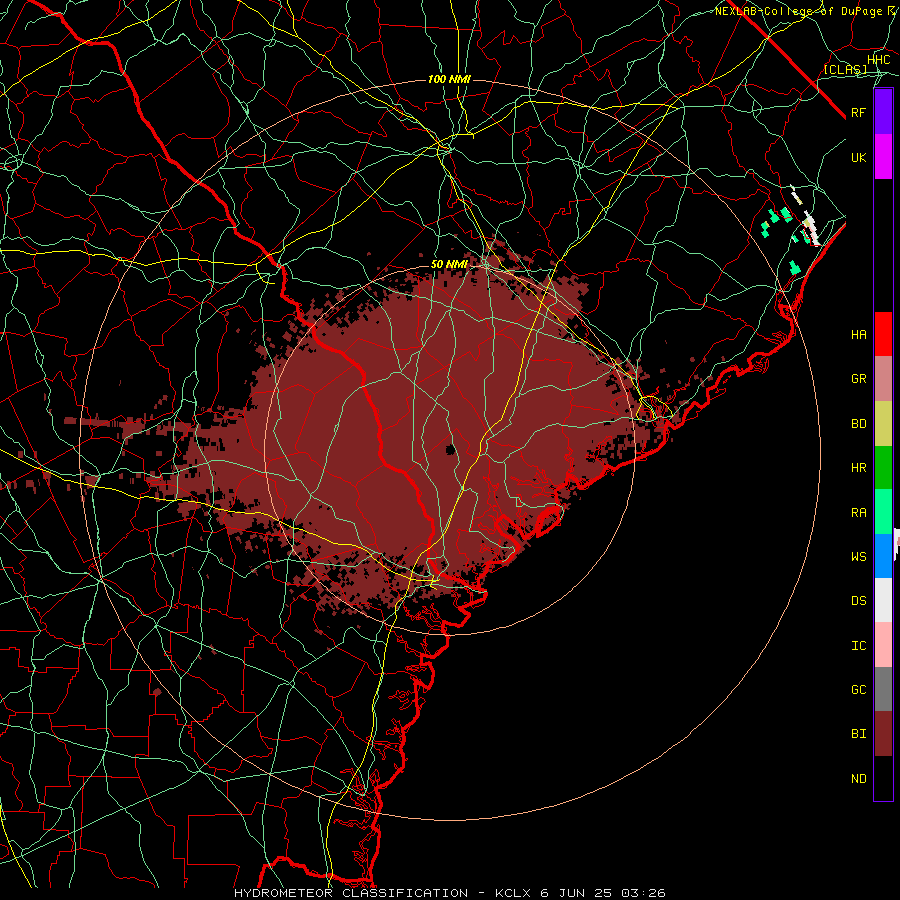Viewport: 900px width, 900px height.
Task: Click the DS legend label
Action: [859, 601]
